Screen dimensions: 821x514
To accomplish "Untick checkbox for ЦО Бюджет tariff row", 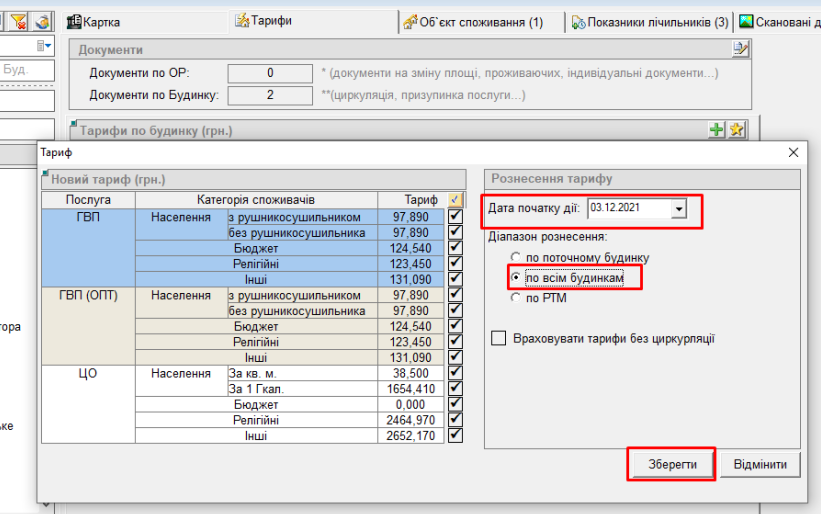I will [x=456, y=404].
